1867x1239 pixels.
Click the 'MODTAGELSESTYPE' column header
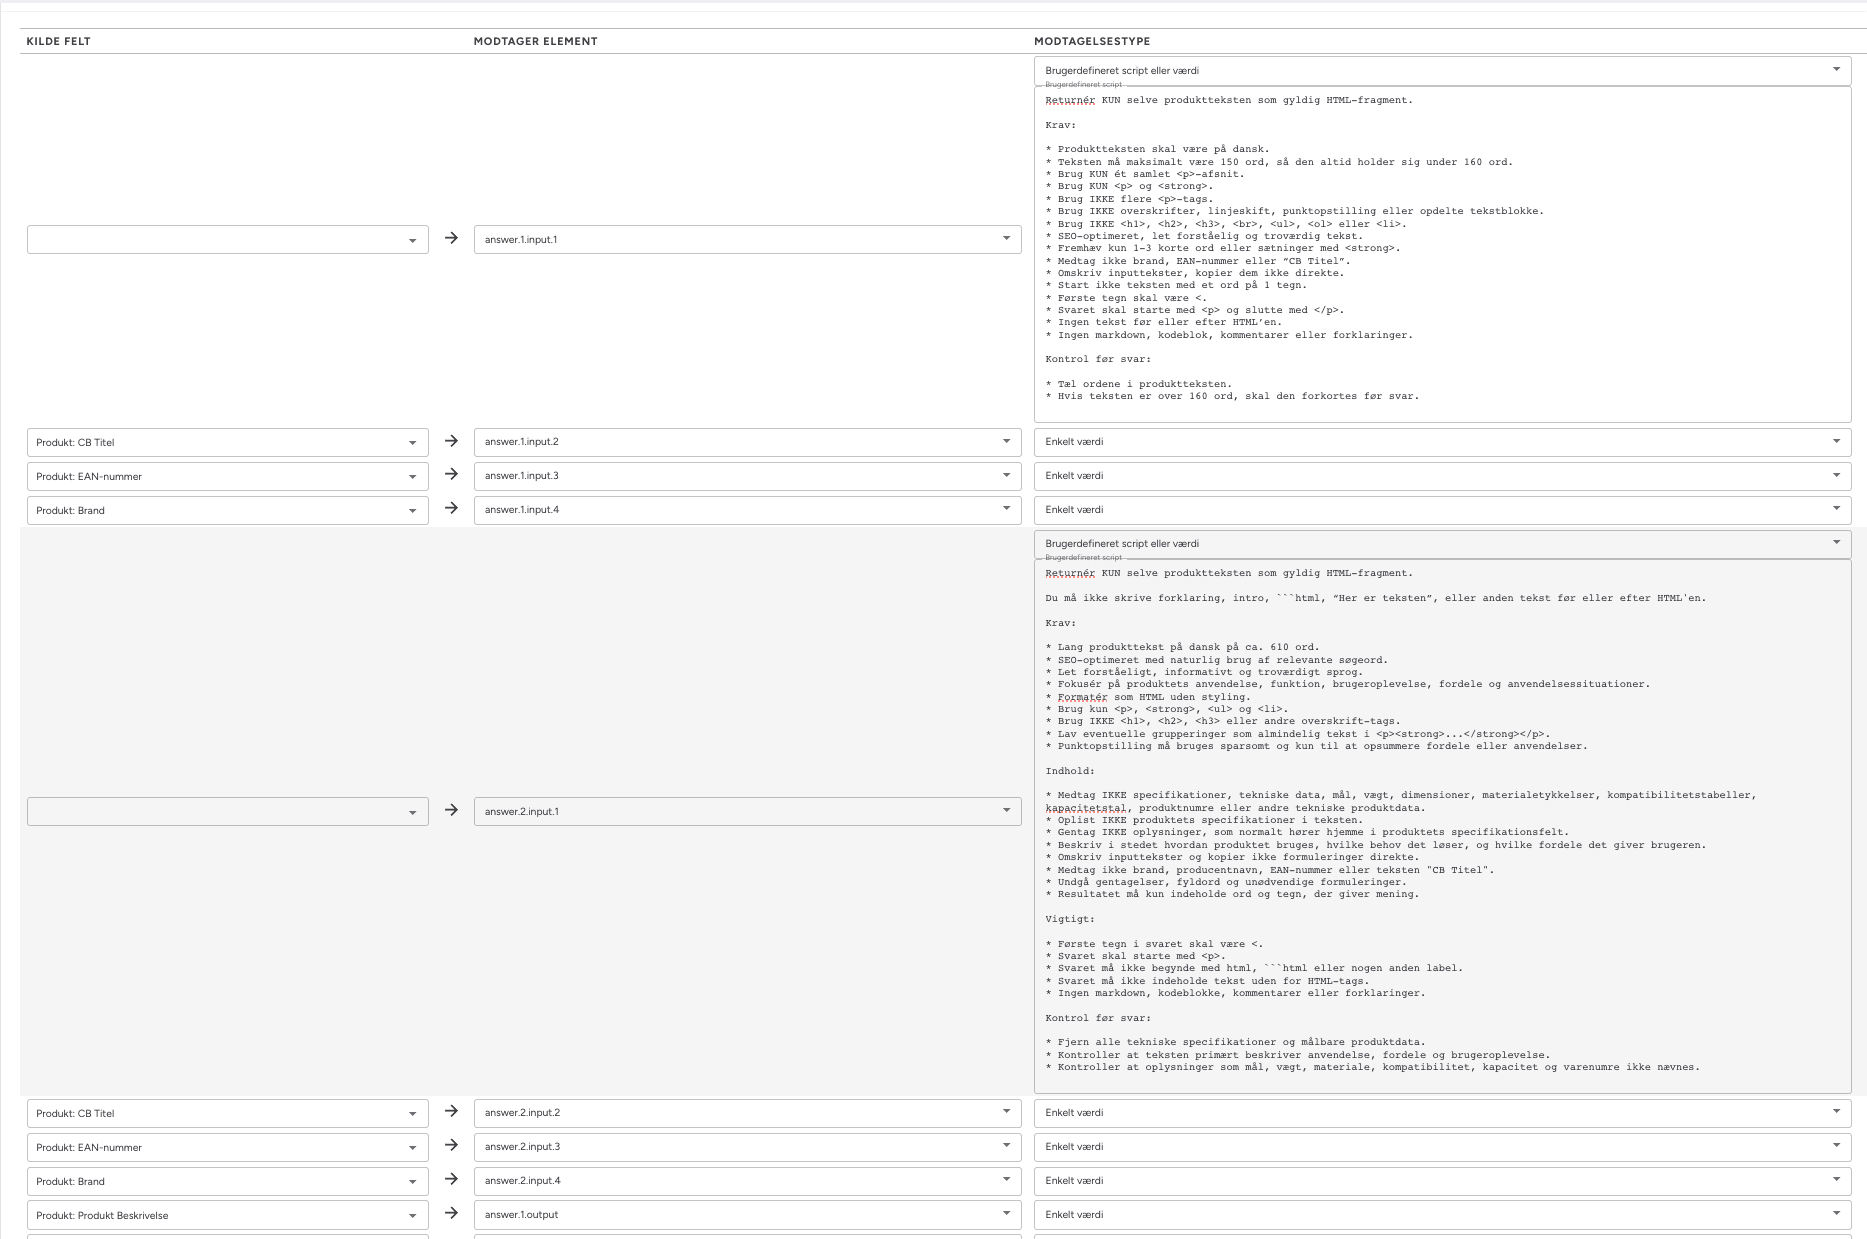point(1092,41)
